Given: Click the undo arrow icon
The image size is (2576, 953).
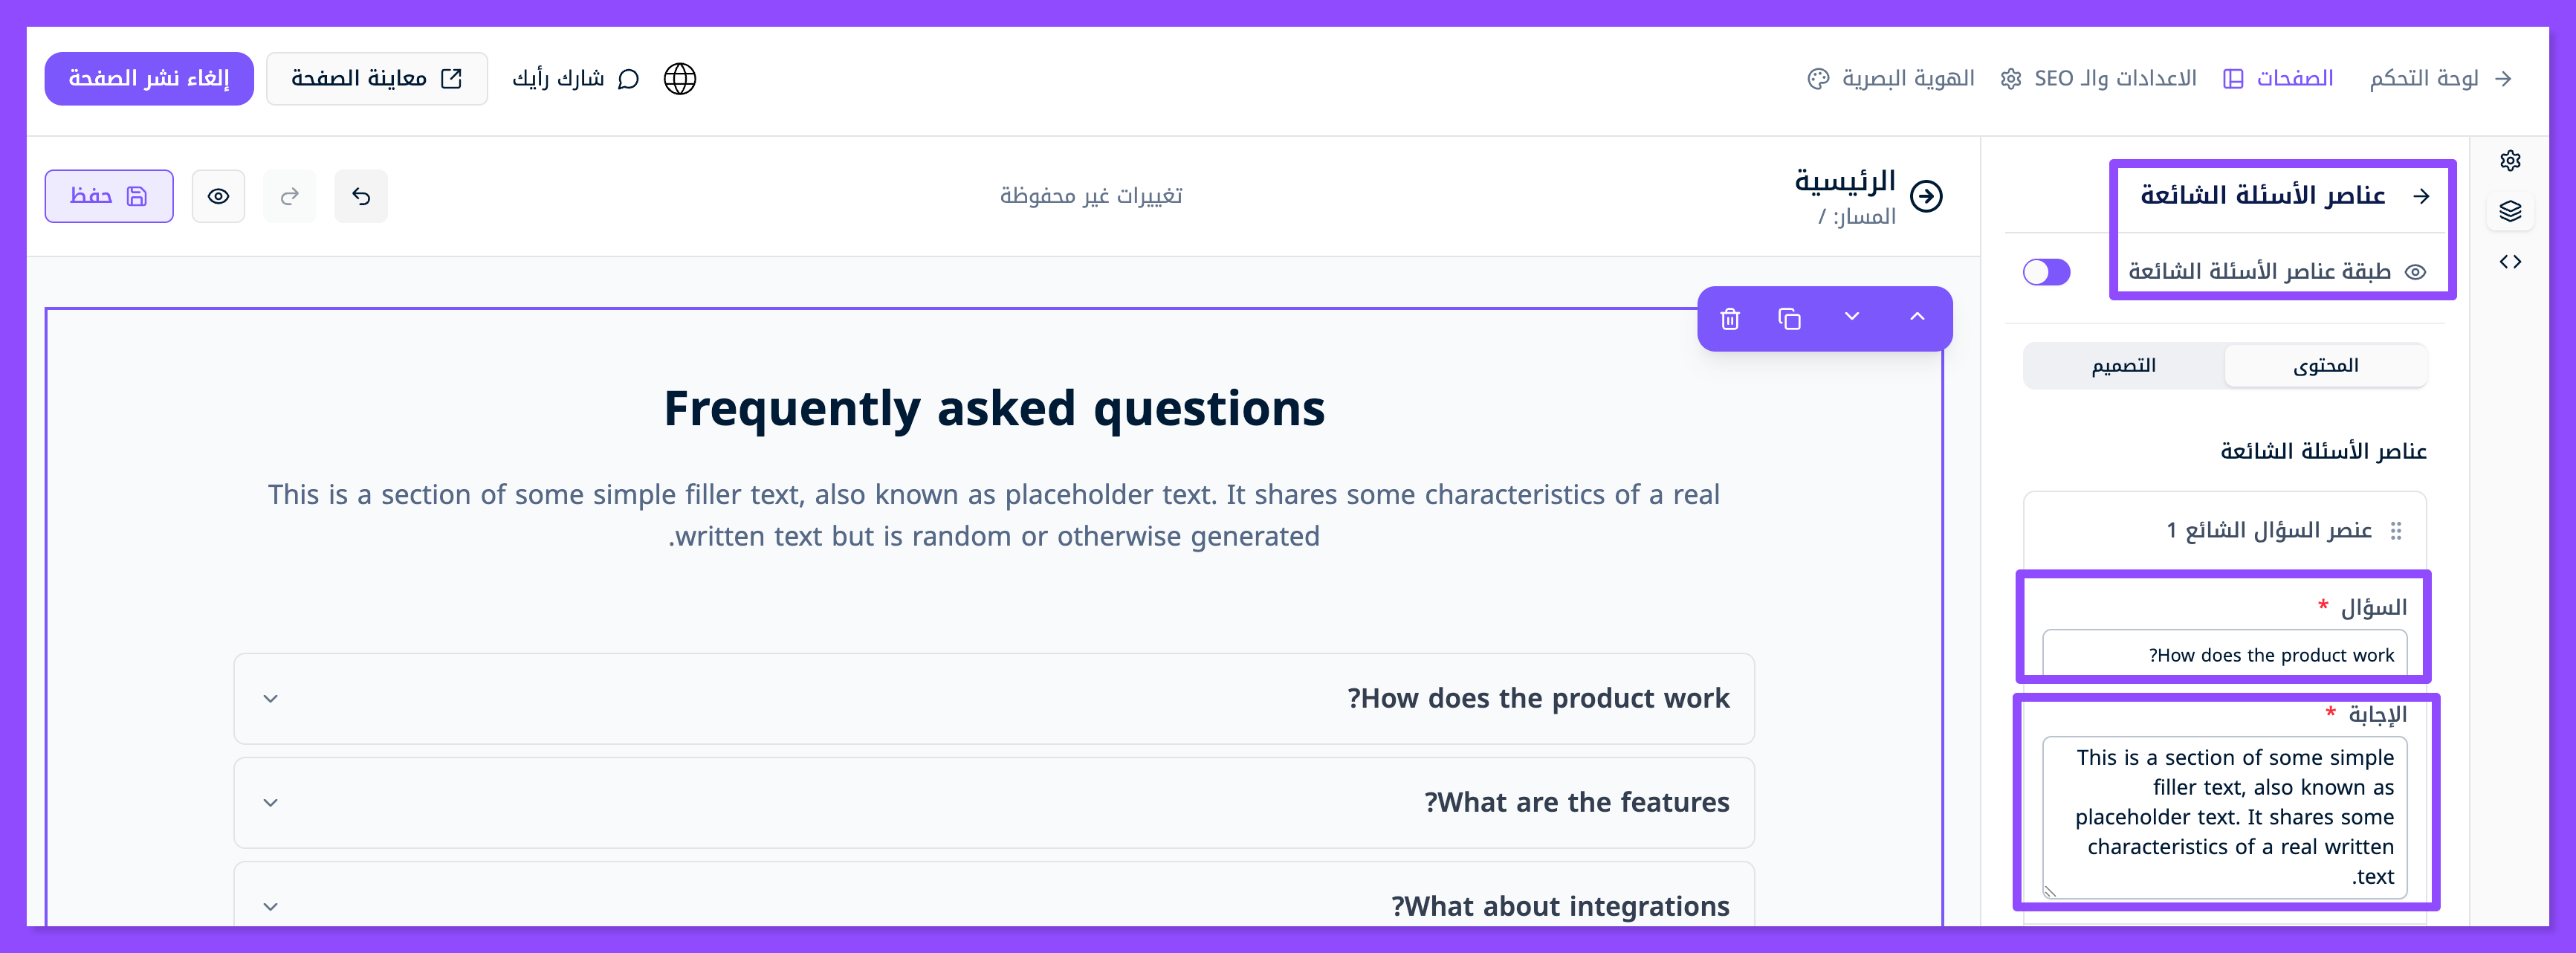Looking at the screenshot, I should tap(361, 196).
